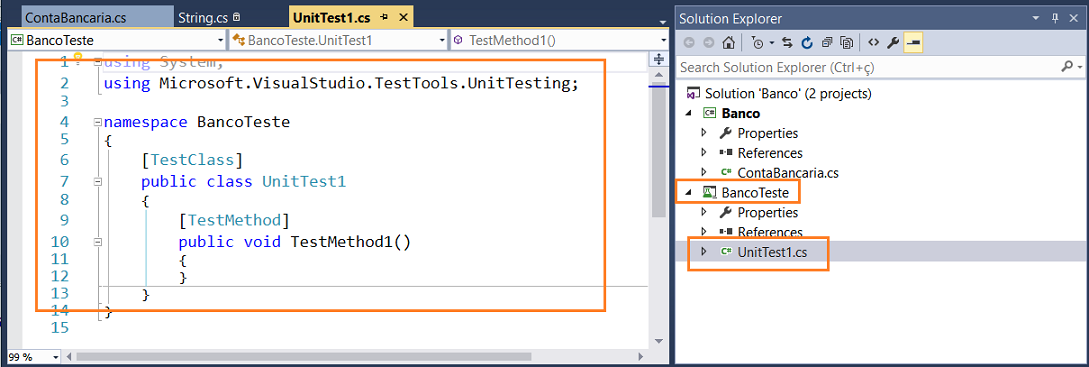Click the Show All Files icon
This screenshot has width=1089, height=367.
tap(847, 43)
